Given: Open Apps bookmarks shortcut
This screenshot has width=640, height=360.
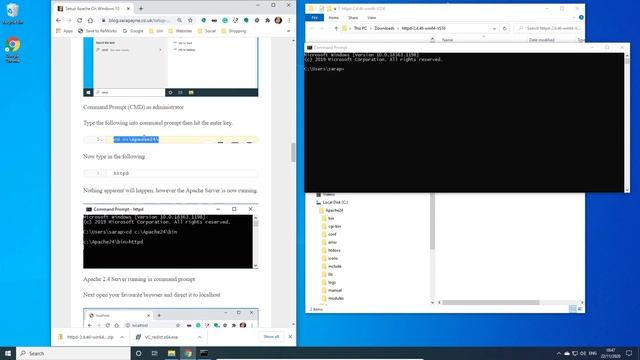Looking at the screenshot, I should click(x=64, y=31).
